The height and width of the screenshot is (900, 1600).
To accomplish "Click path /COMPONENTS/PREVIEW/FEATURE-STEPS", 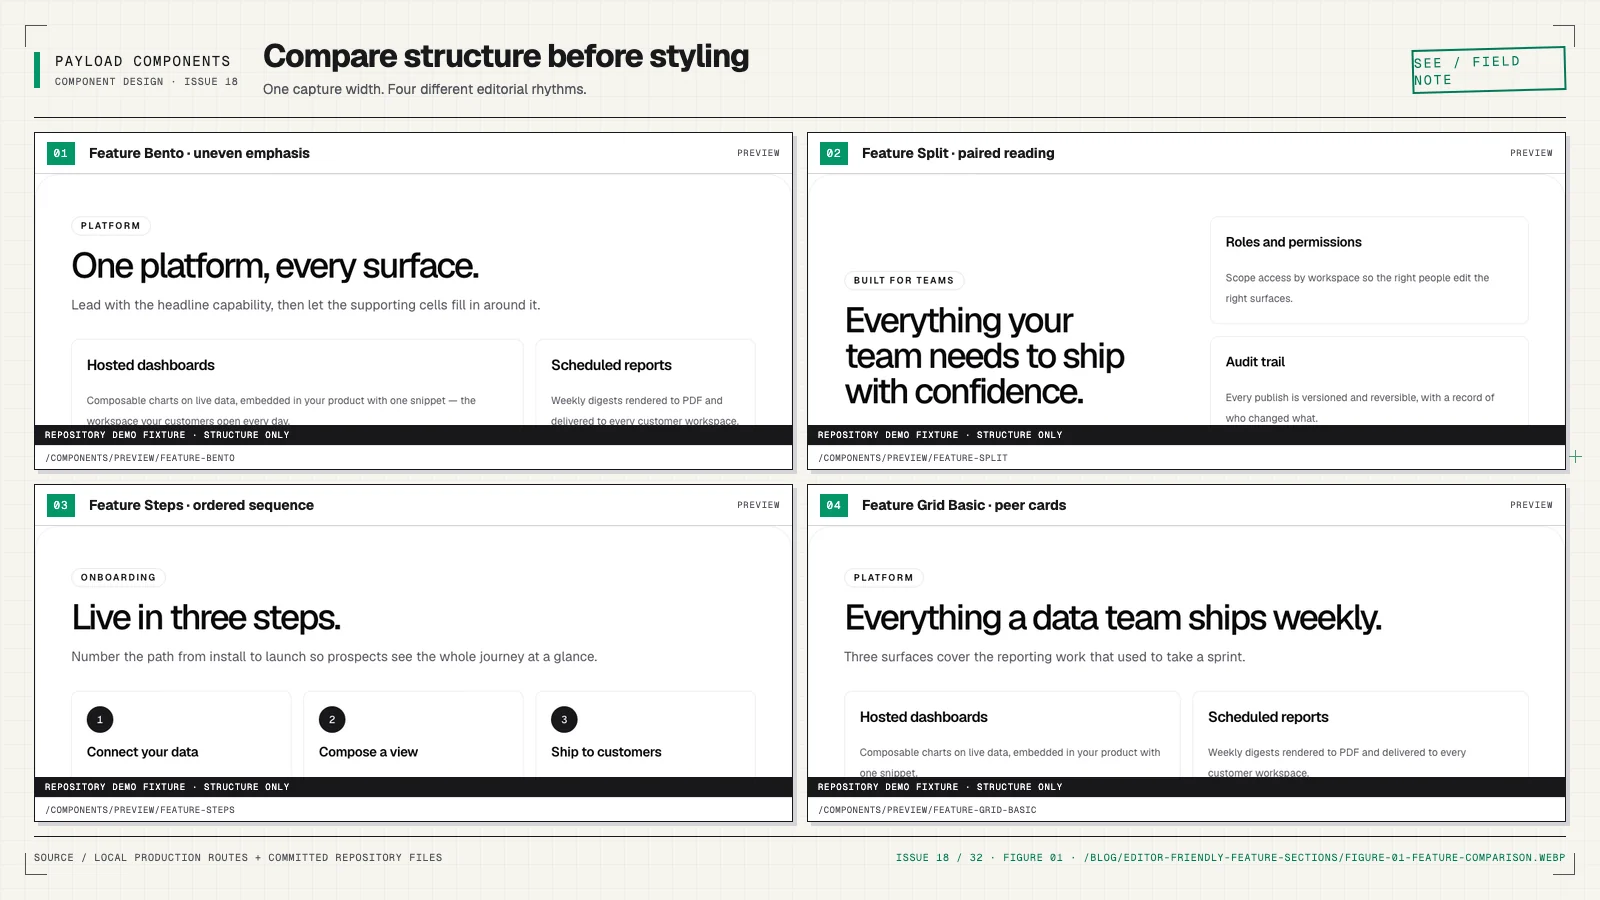I will point(140,810).
